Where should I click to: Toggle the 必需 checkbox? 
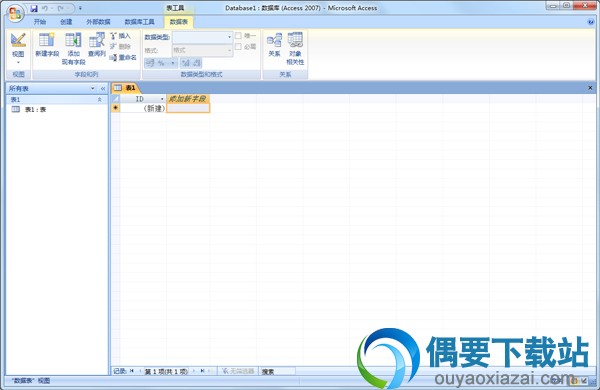click(x=238, y=46)
